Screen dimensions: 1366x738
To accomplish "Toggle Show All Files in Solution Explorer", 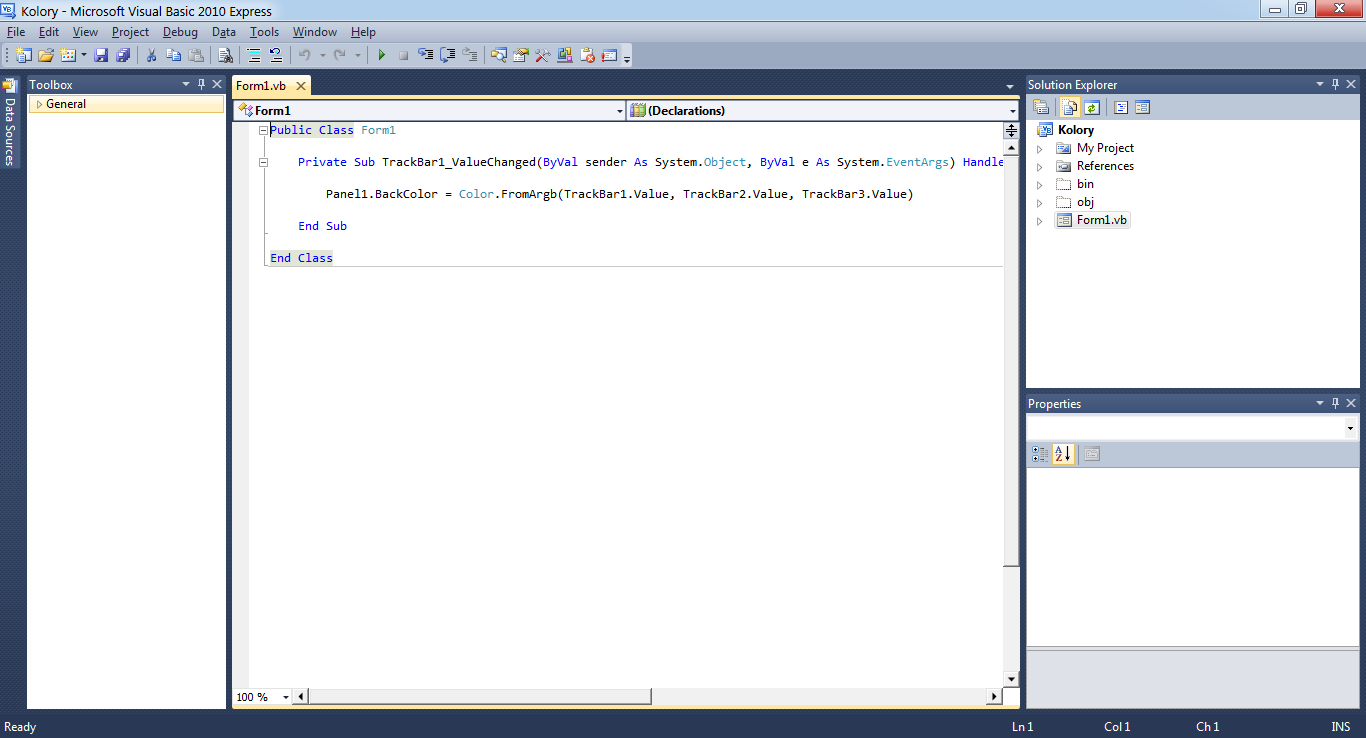I will [1070, 107].
